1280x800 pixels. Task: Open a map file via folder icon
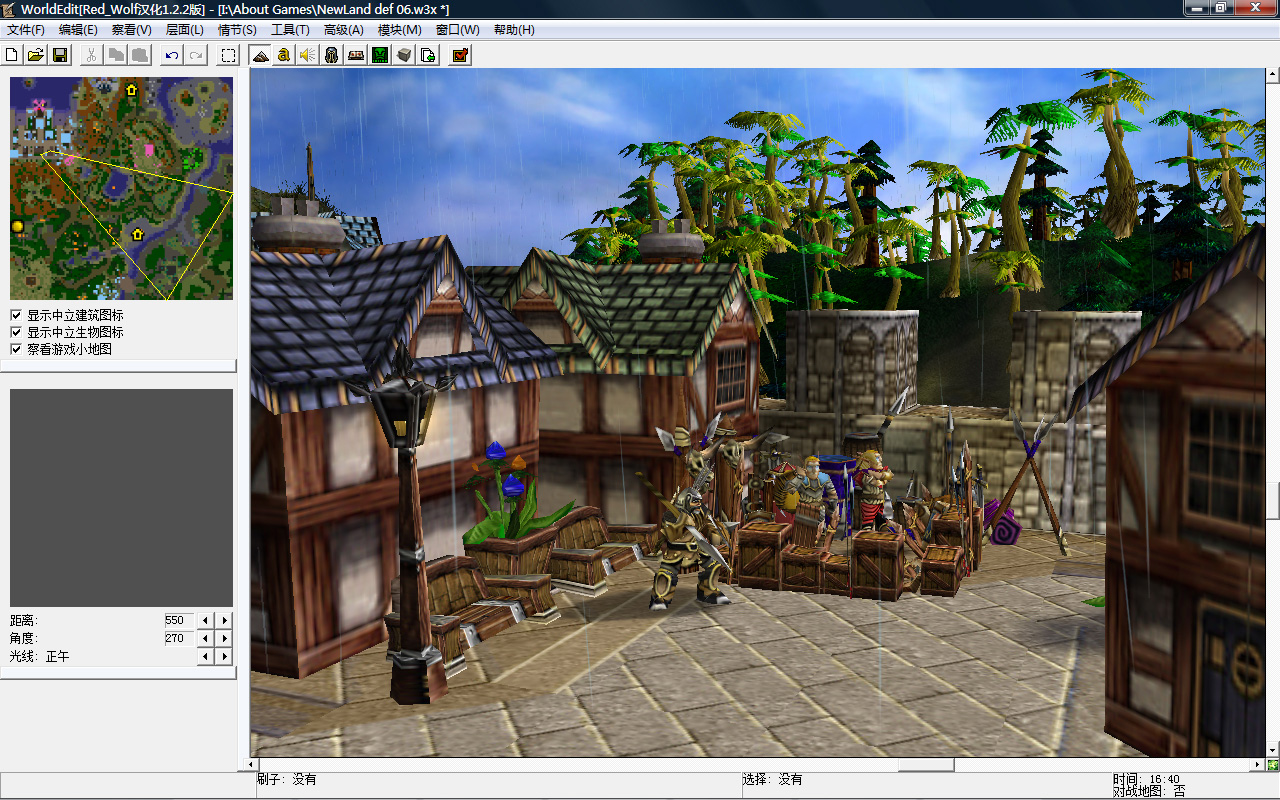pos(36,55)
